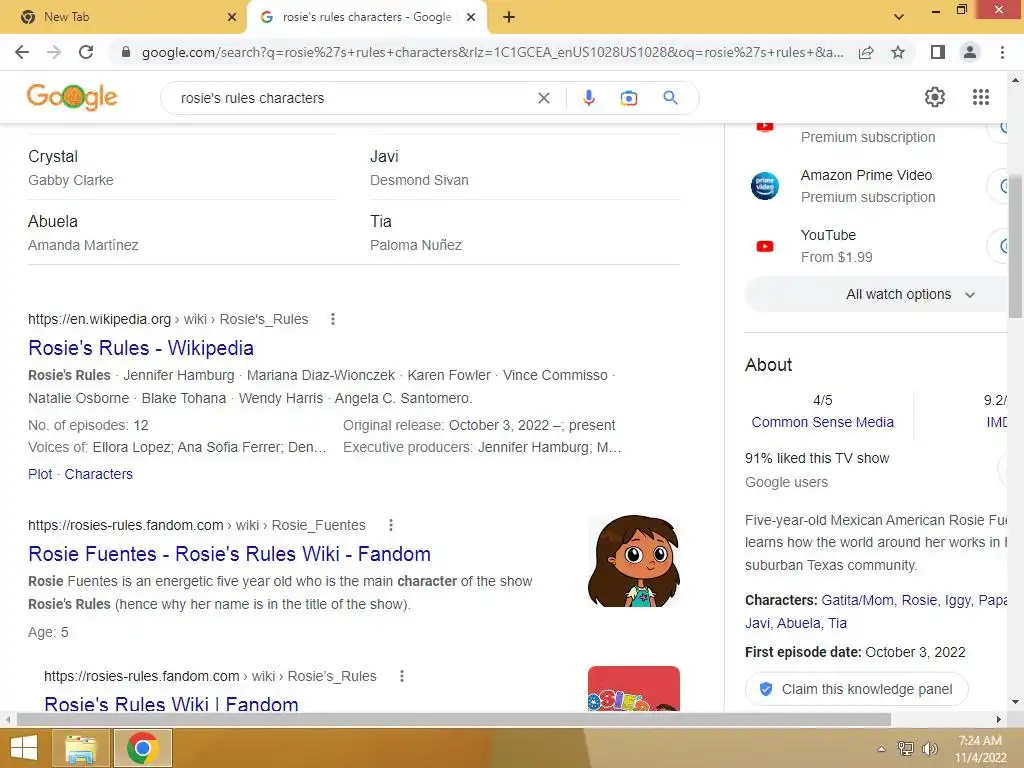This screenshot has width=1024, height=768.
Task: Select Abuela link in About characters
Action: (798, 623)
